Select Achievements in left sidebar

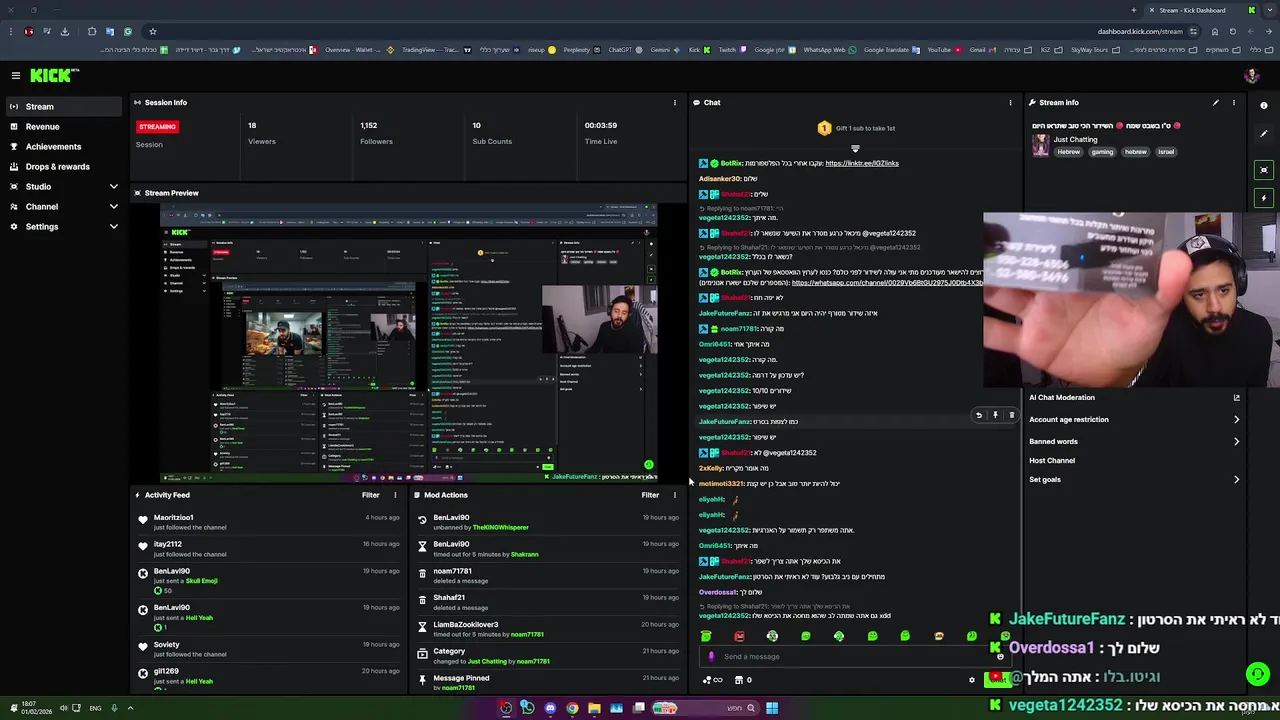click(x=64, y=147)
